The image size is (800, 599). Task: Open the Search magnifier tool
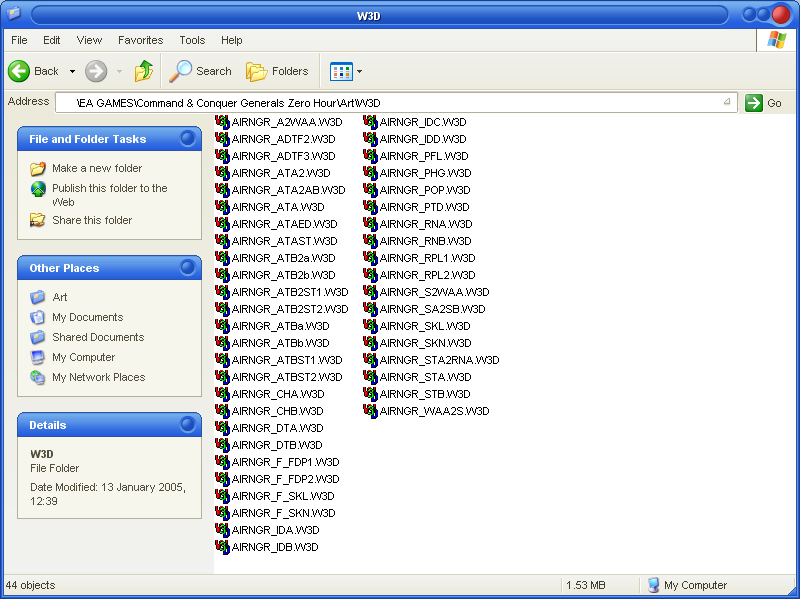pos(181,71)
